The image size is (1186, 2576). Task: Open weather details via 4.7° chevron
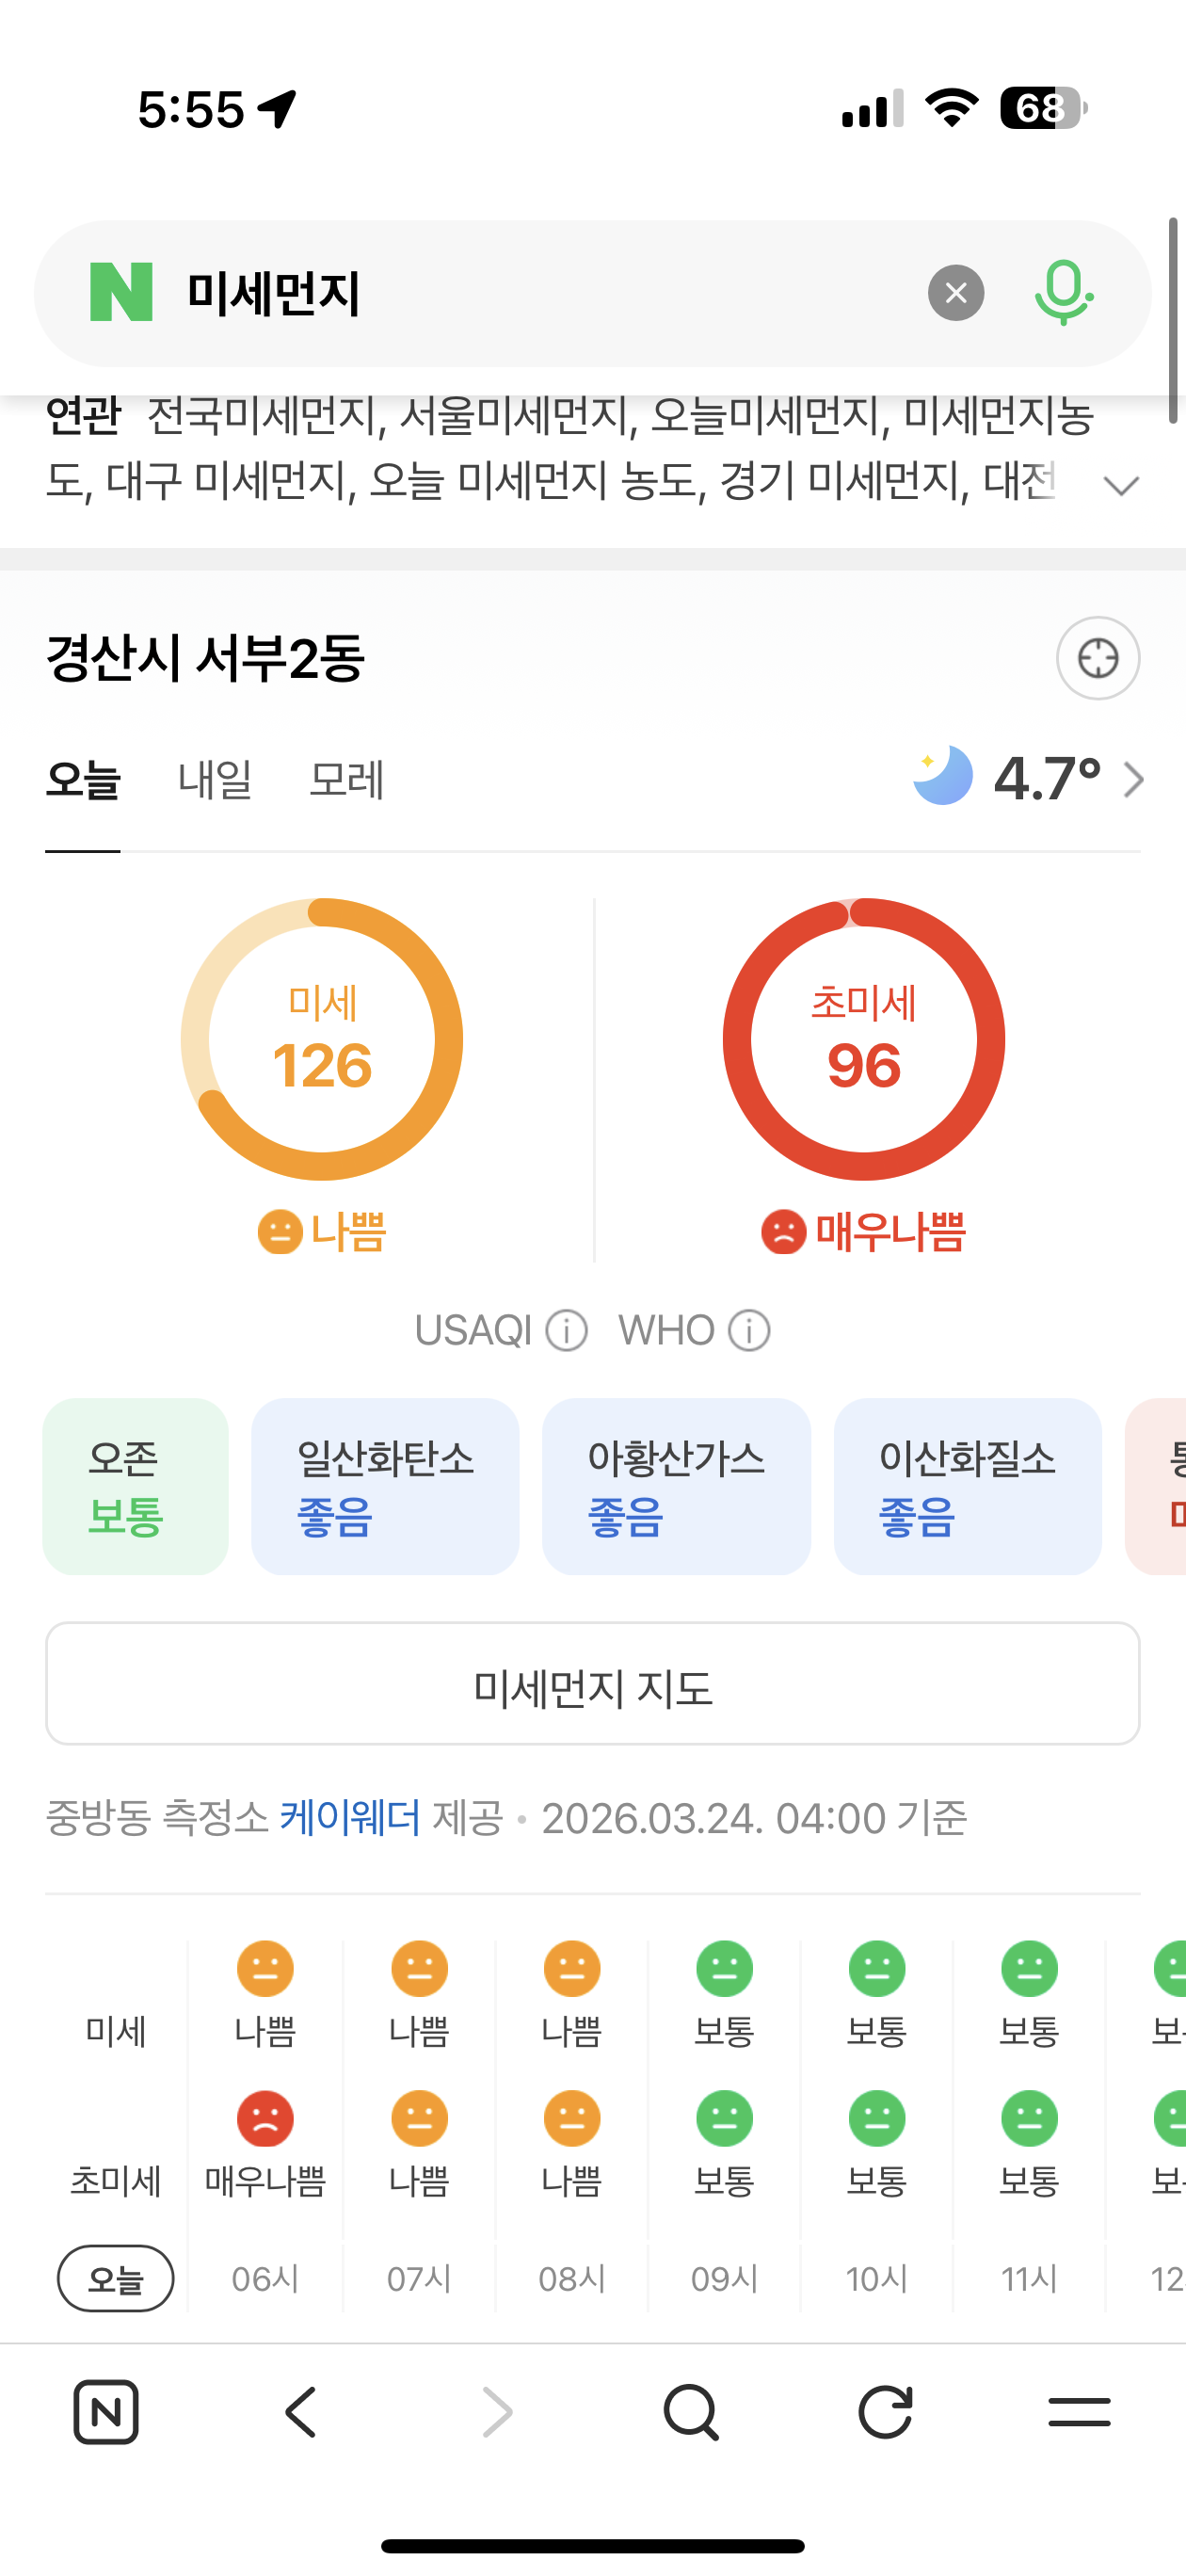pyautogui.click(x=1133, y=780)
